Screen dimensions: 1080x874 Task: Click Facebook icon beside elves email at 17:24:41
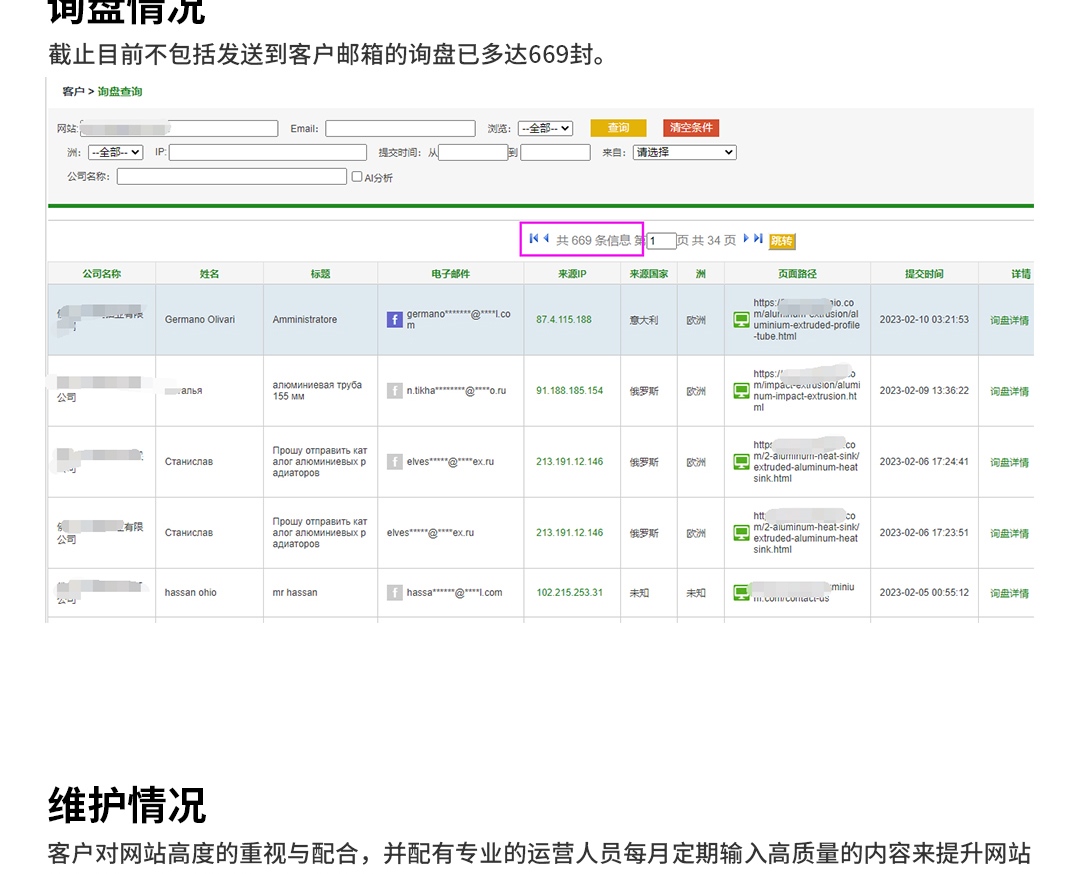pos(394,461)
